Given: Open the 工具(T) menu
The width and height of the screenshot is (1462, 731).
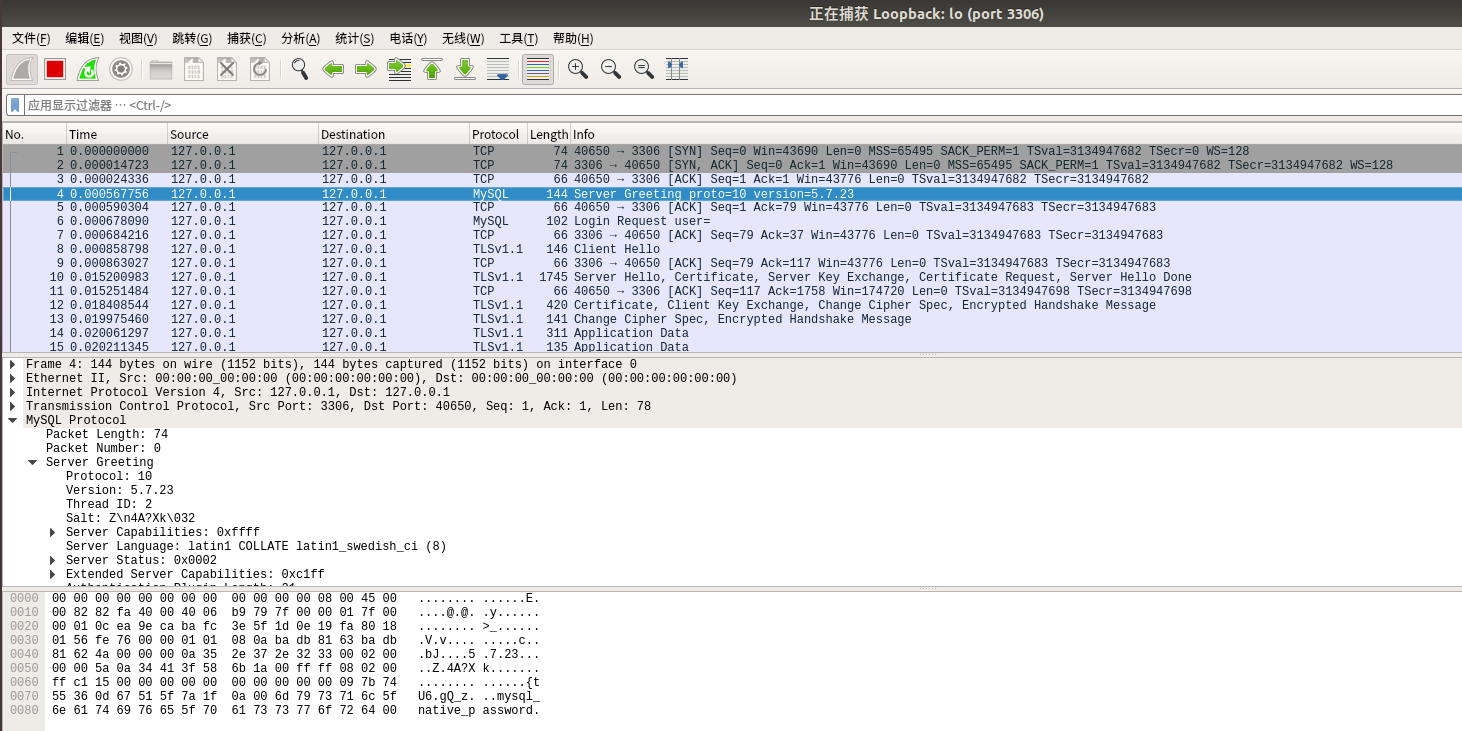Looking at the screenshot, I should pyautogui.click(x=518, y=39).
